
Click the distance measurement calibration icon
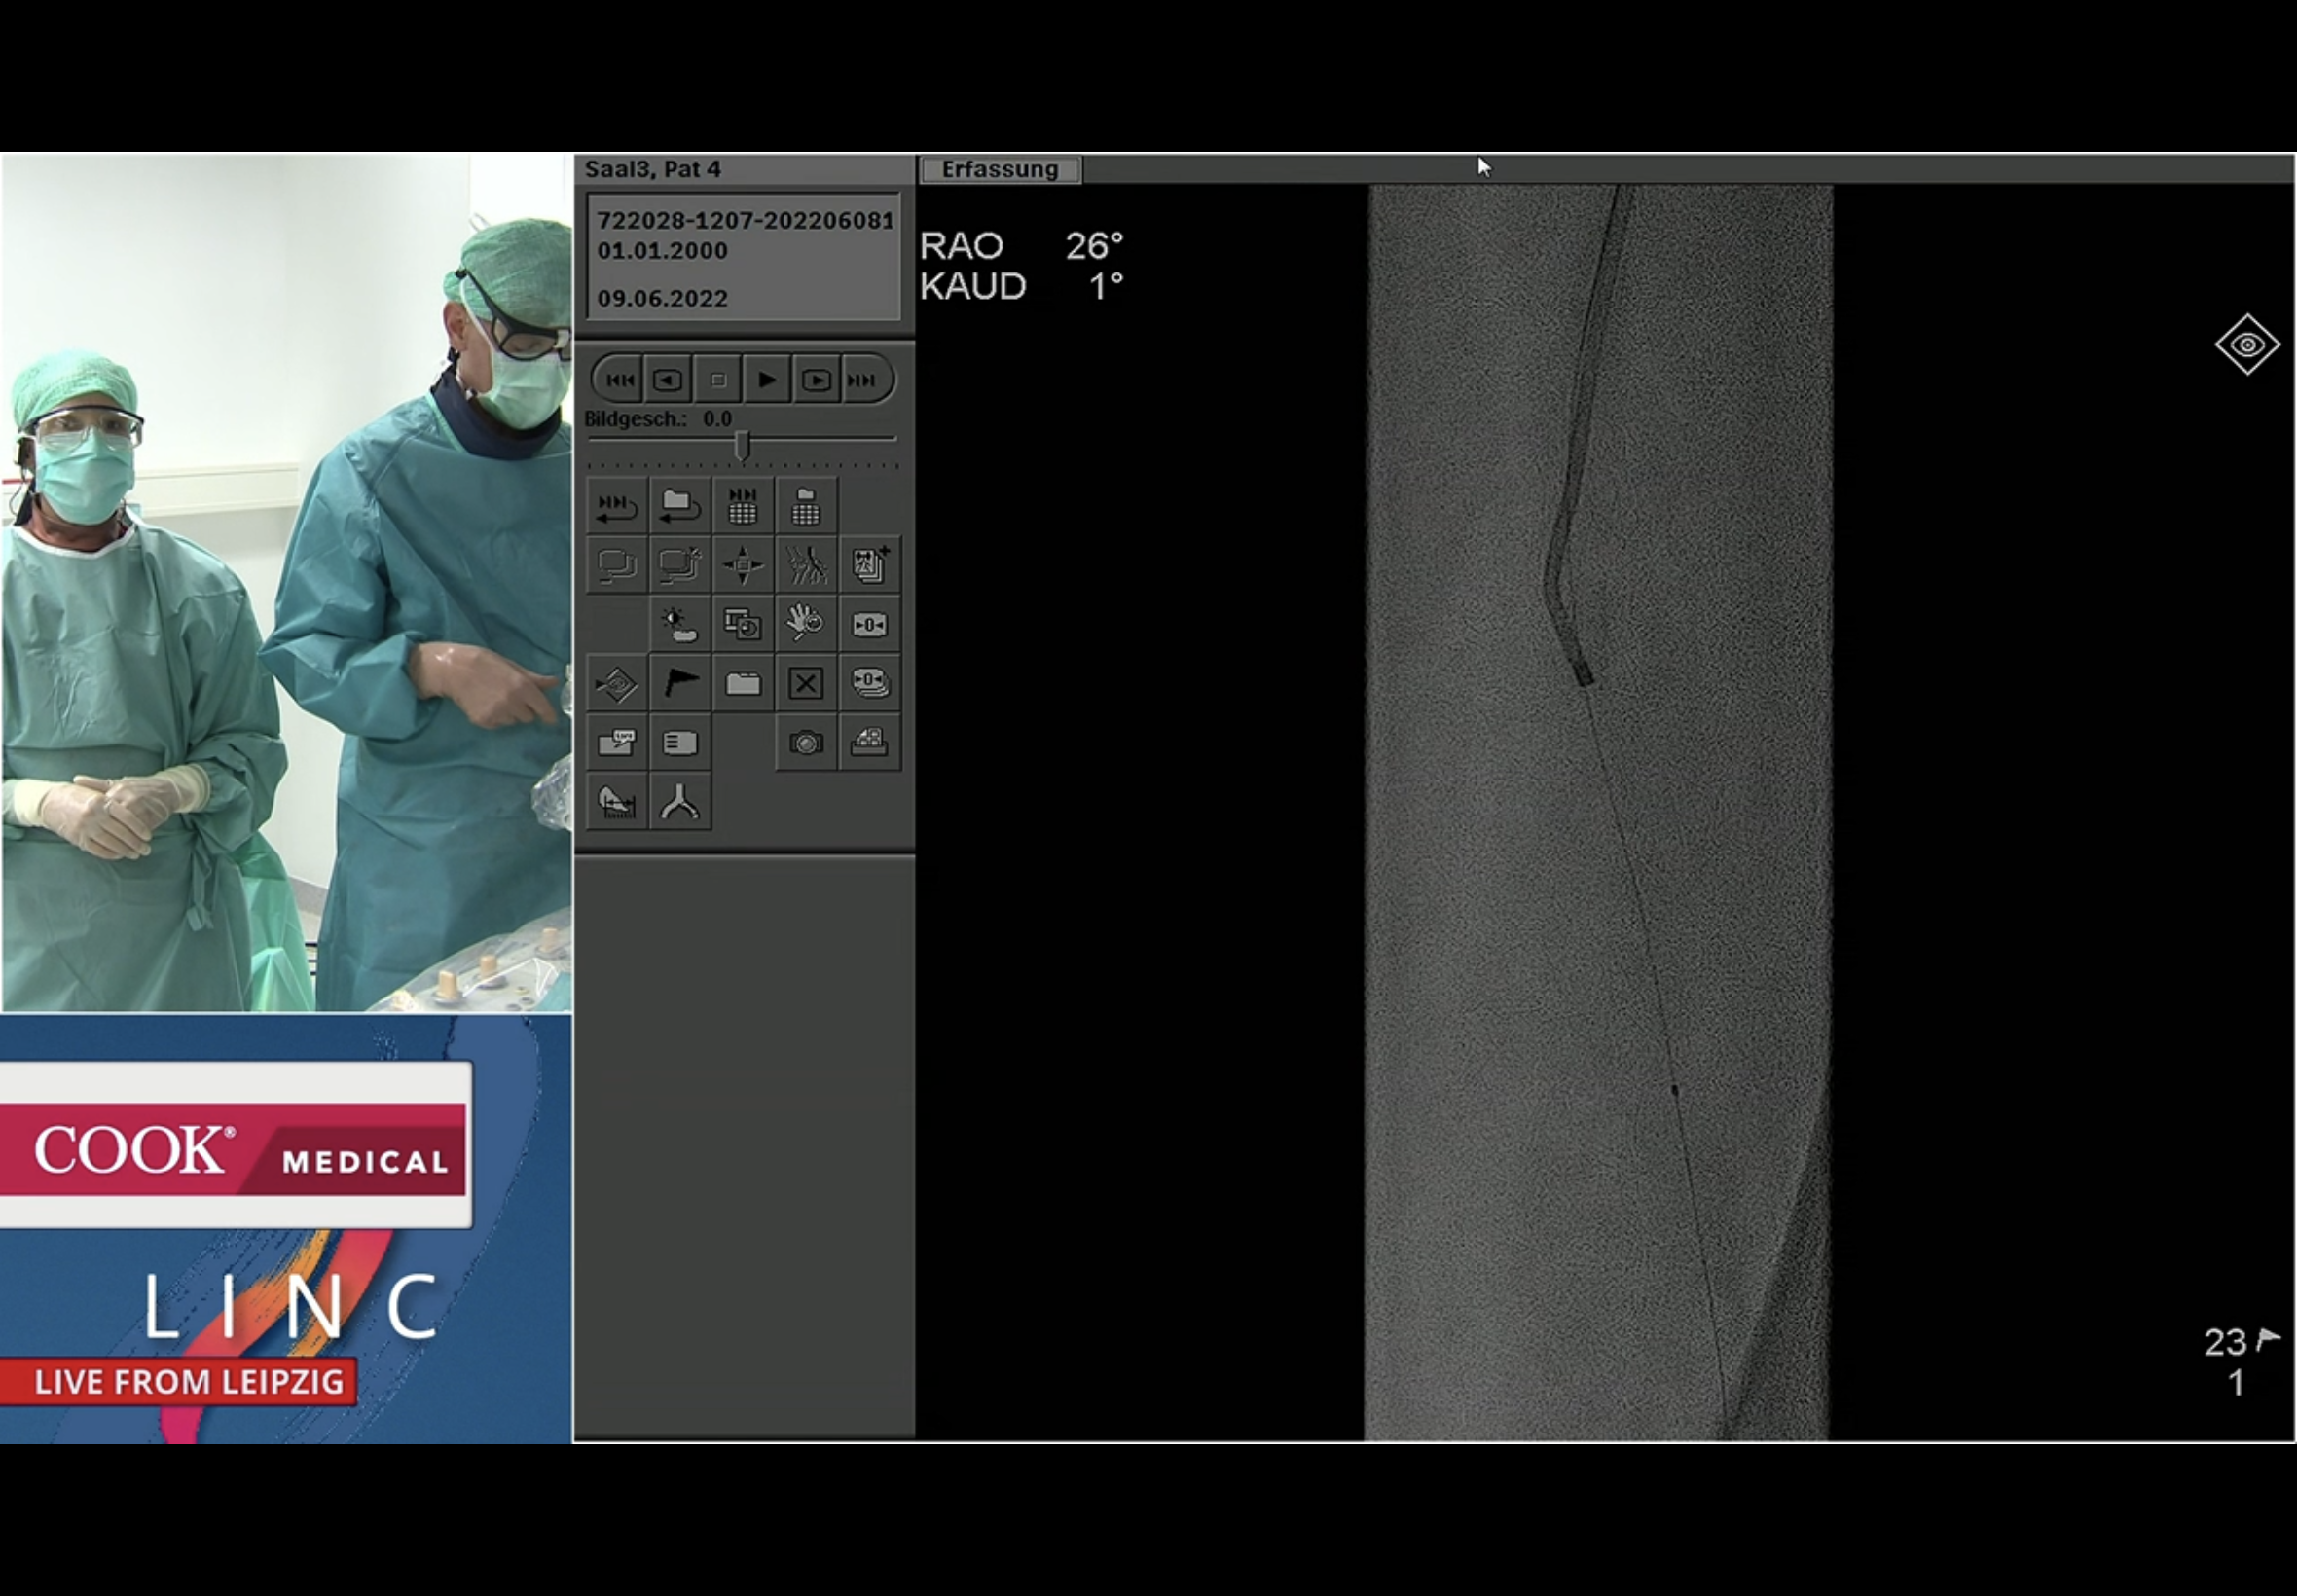[617, 802]
